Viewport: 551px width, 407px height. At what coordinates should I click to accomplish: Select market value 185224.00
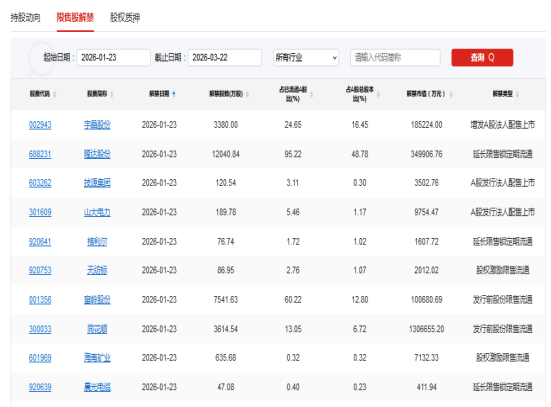[x=427, y=125]
